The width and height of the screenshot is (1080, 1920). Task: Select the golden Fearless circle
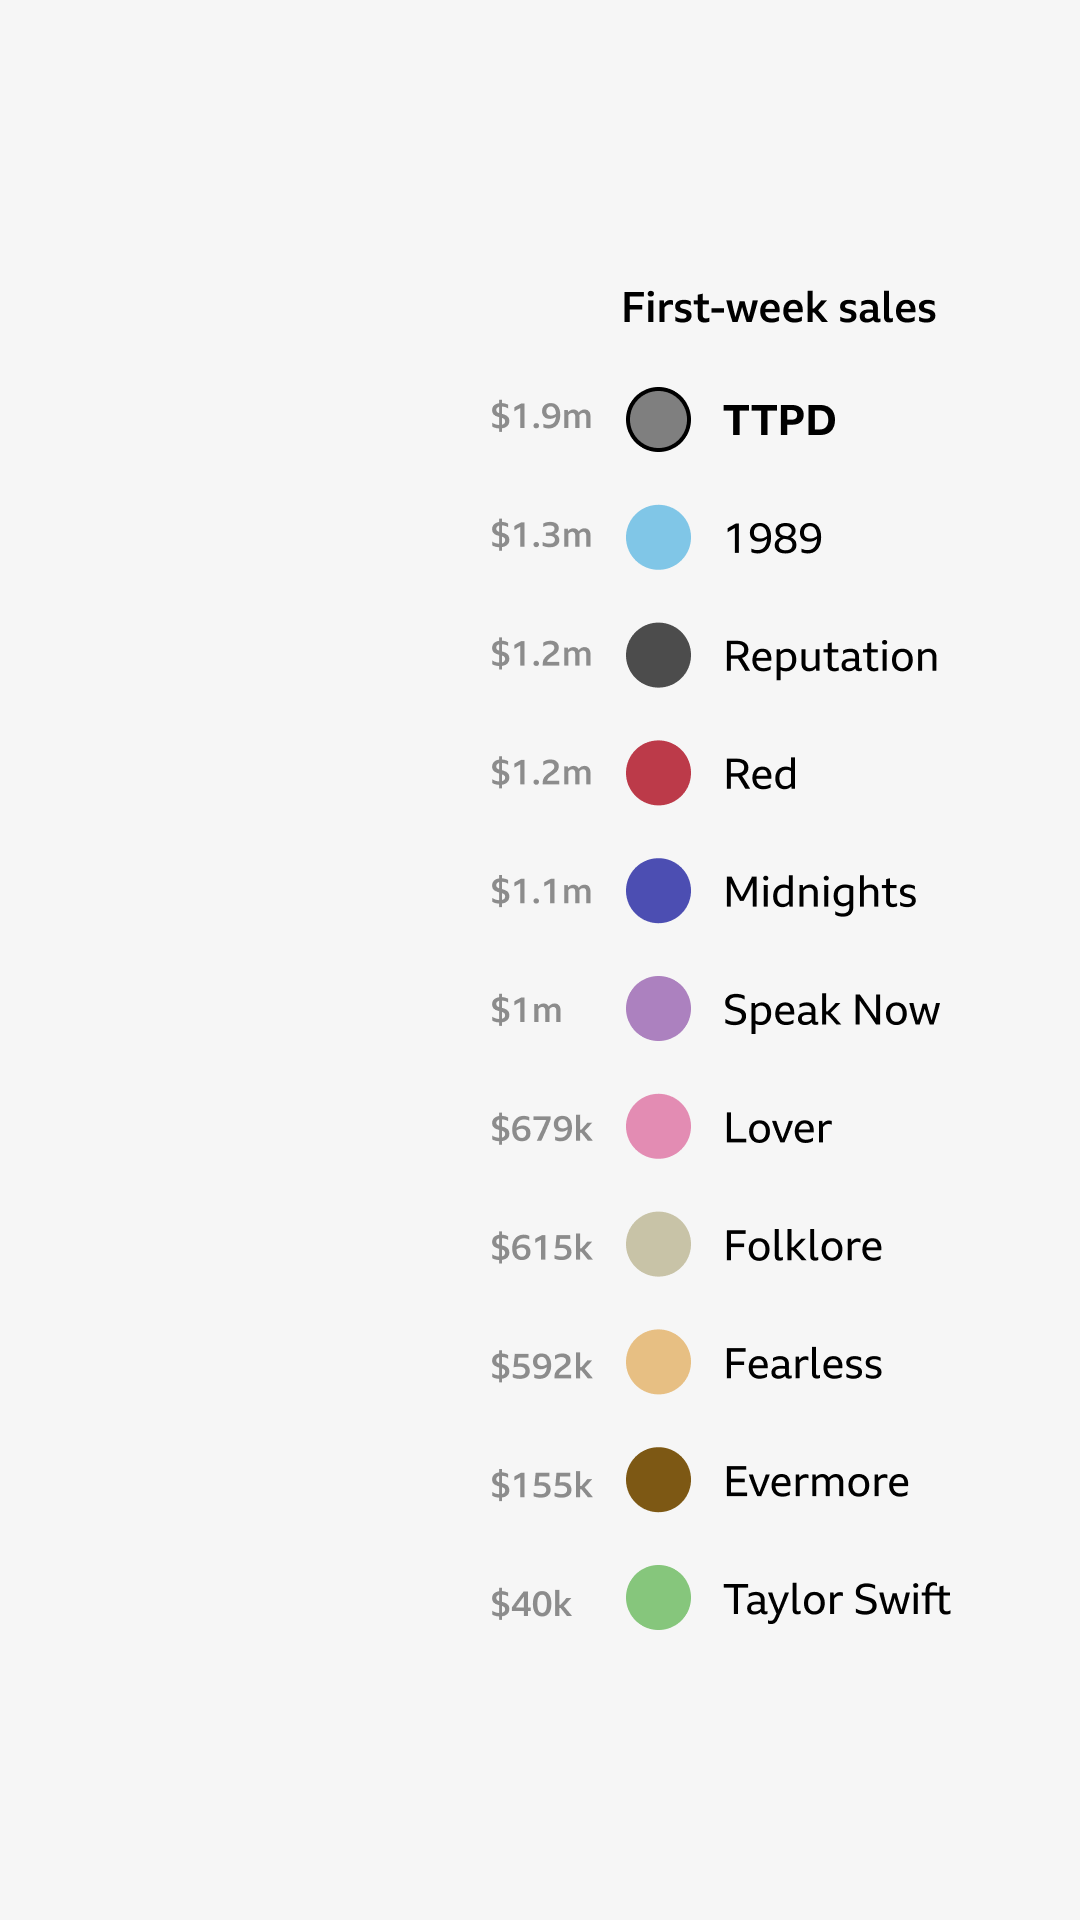pyautogui.click(x=658, y=1362)
